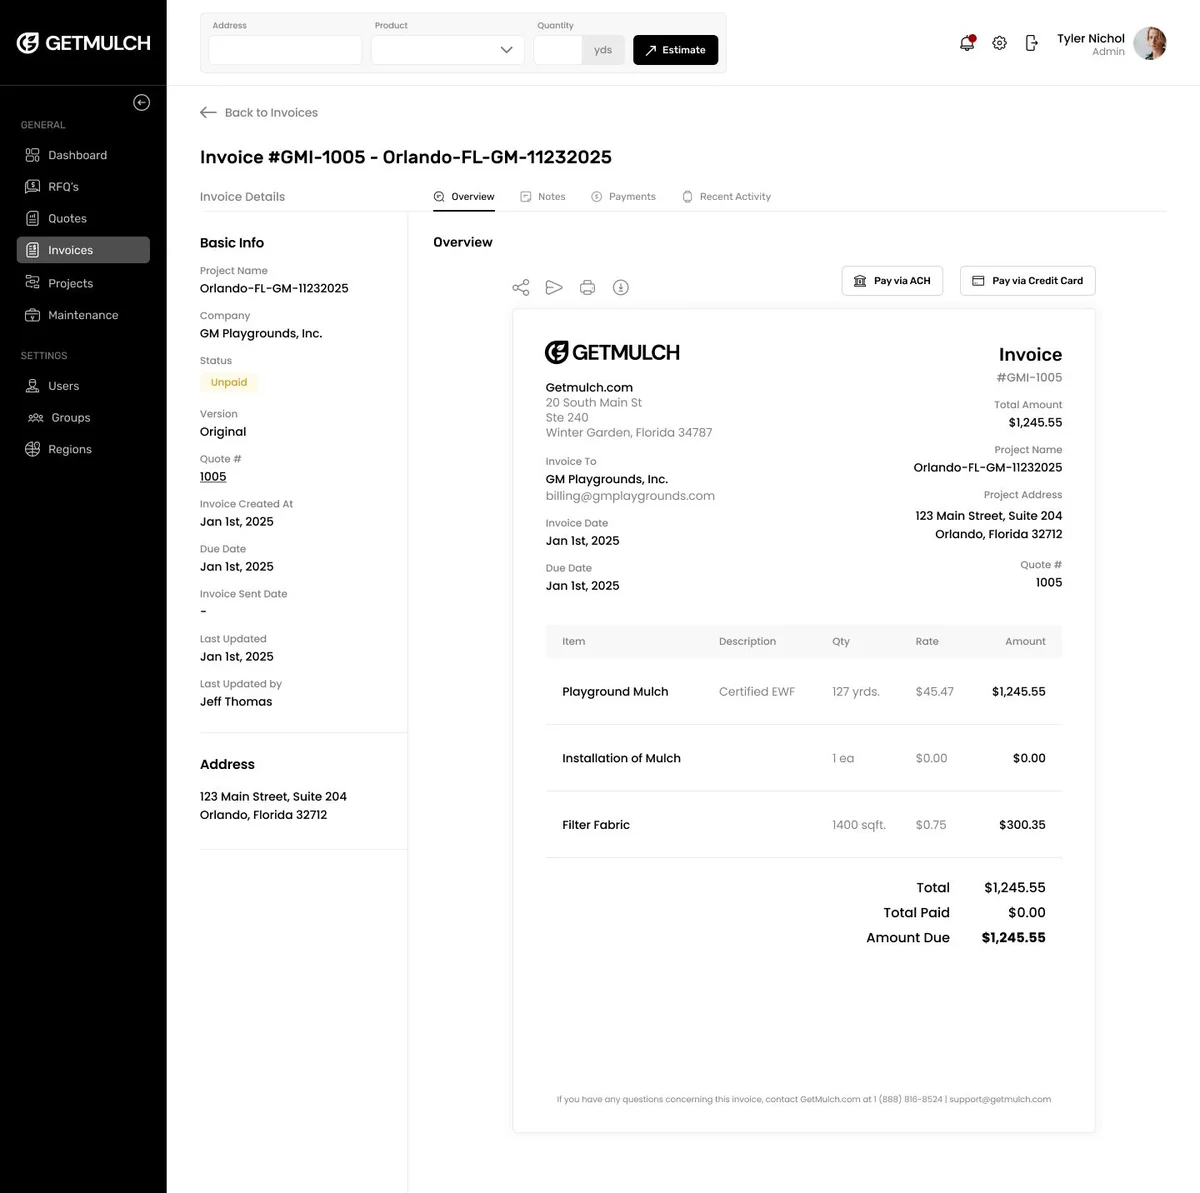Click the Projects icon in sidebar
Viewport: 1200px width, 1193px height.
(33, 283)
